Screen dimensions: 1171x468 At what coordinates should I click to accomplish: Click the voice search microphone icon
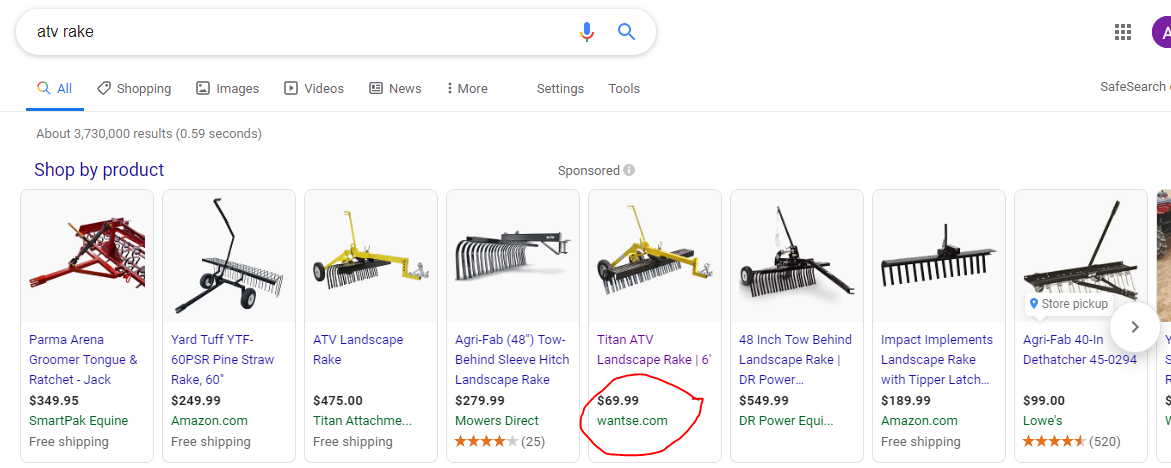click(x=587, y=31)
